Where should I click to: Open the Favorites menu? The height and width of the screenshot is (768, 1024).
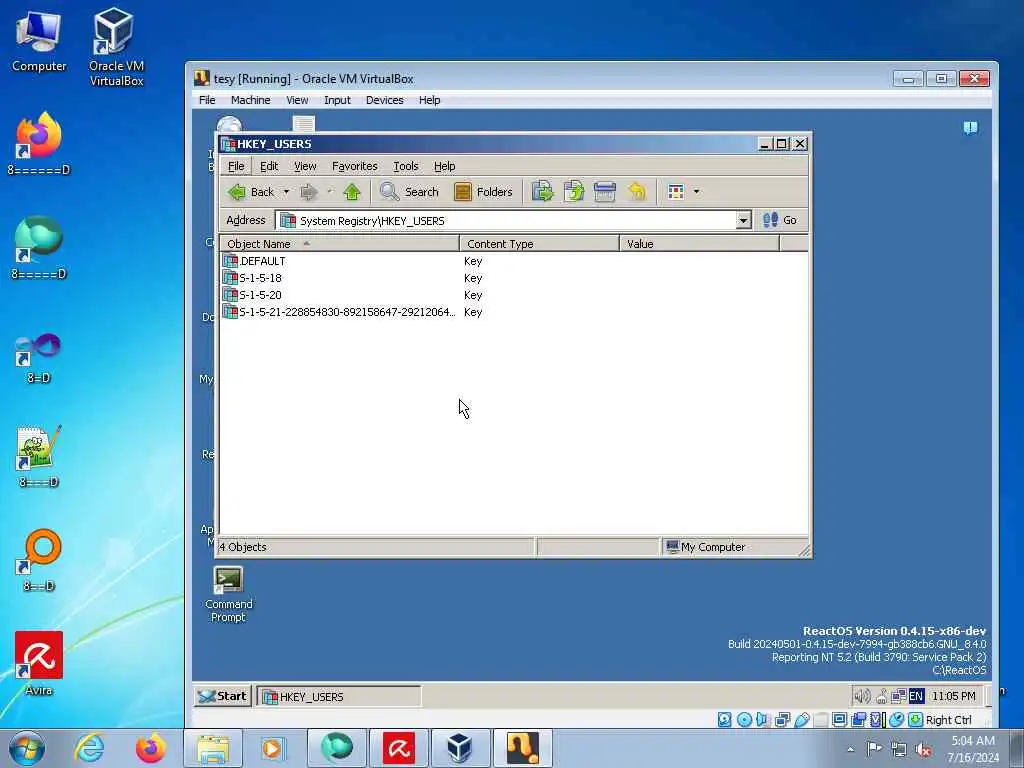pos(355,167)
